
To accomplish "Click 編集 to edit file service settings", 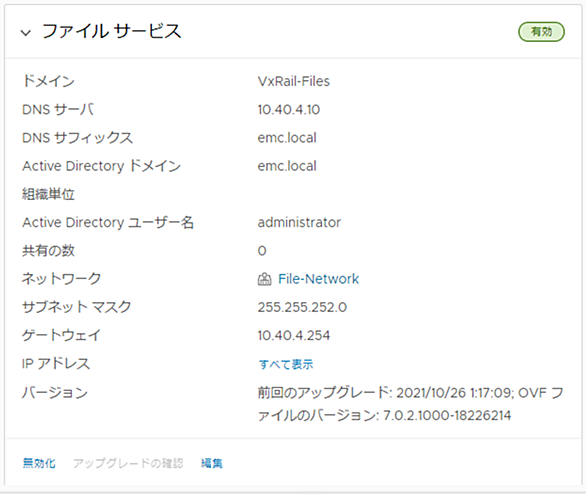I will click(212, 463).
